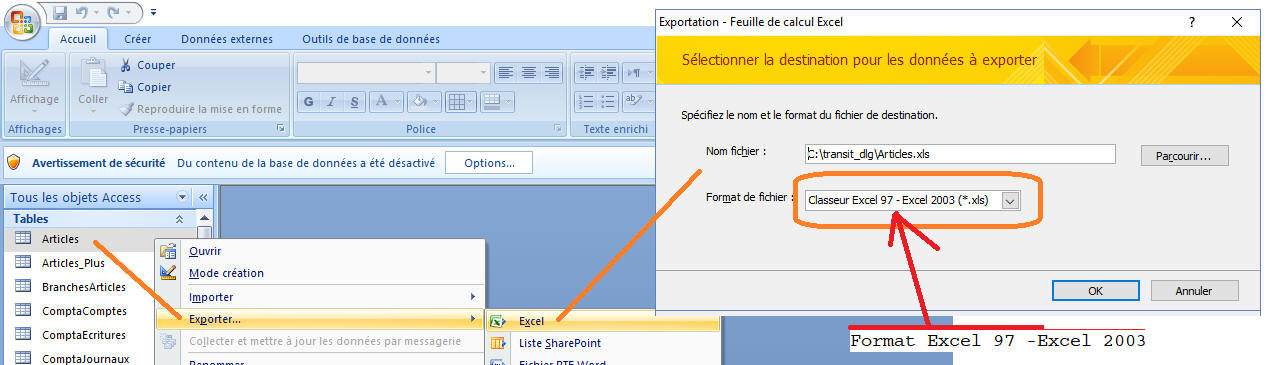
Task: Click the Couper scissors command
Action: (148, 65)
